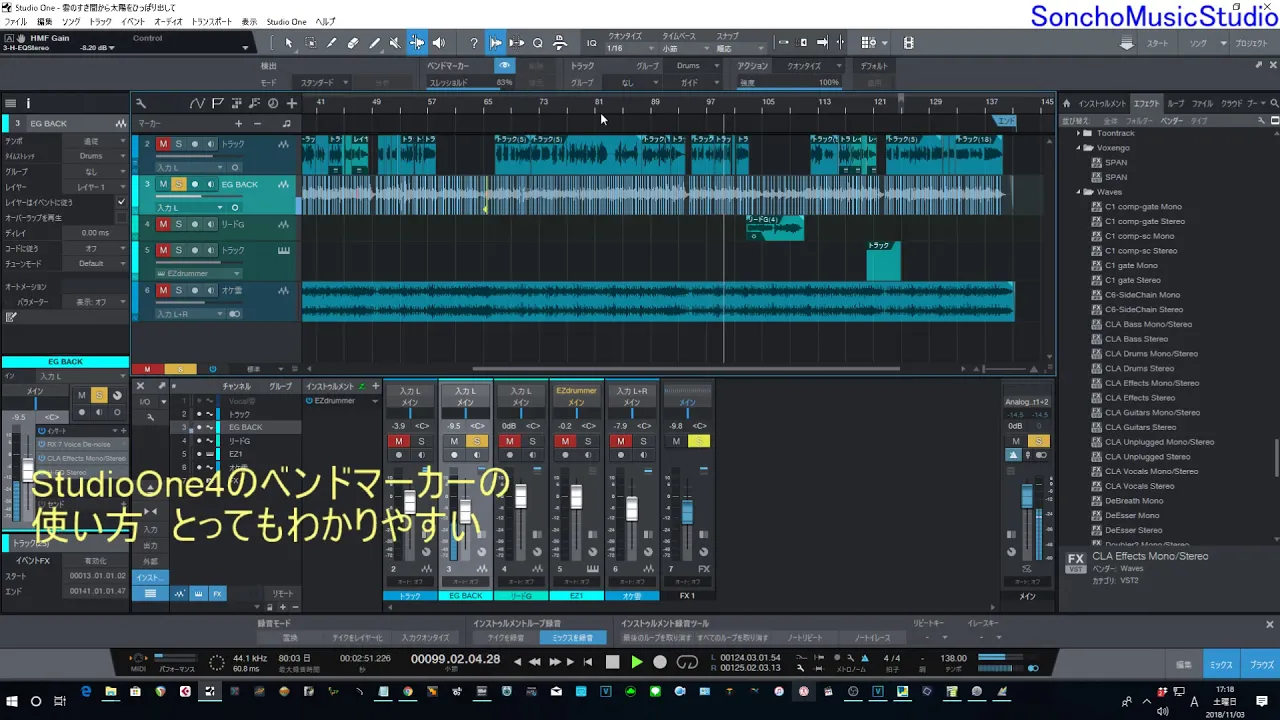Add track with plus icon
1280x720 pixels.
pos(292,103)
